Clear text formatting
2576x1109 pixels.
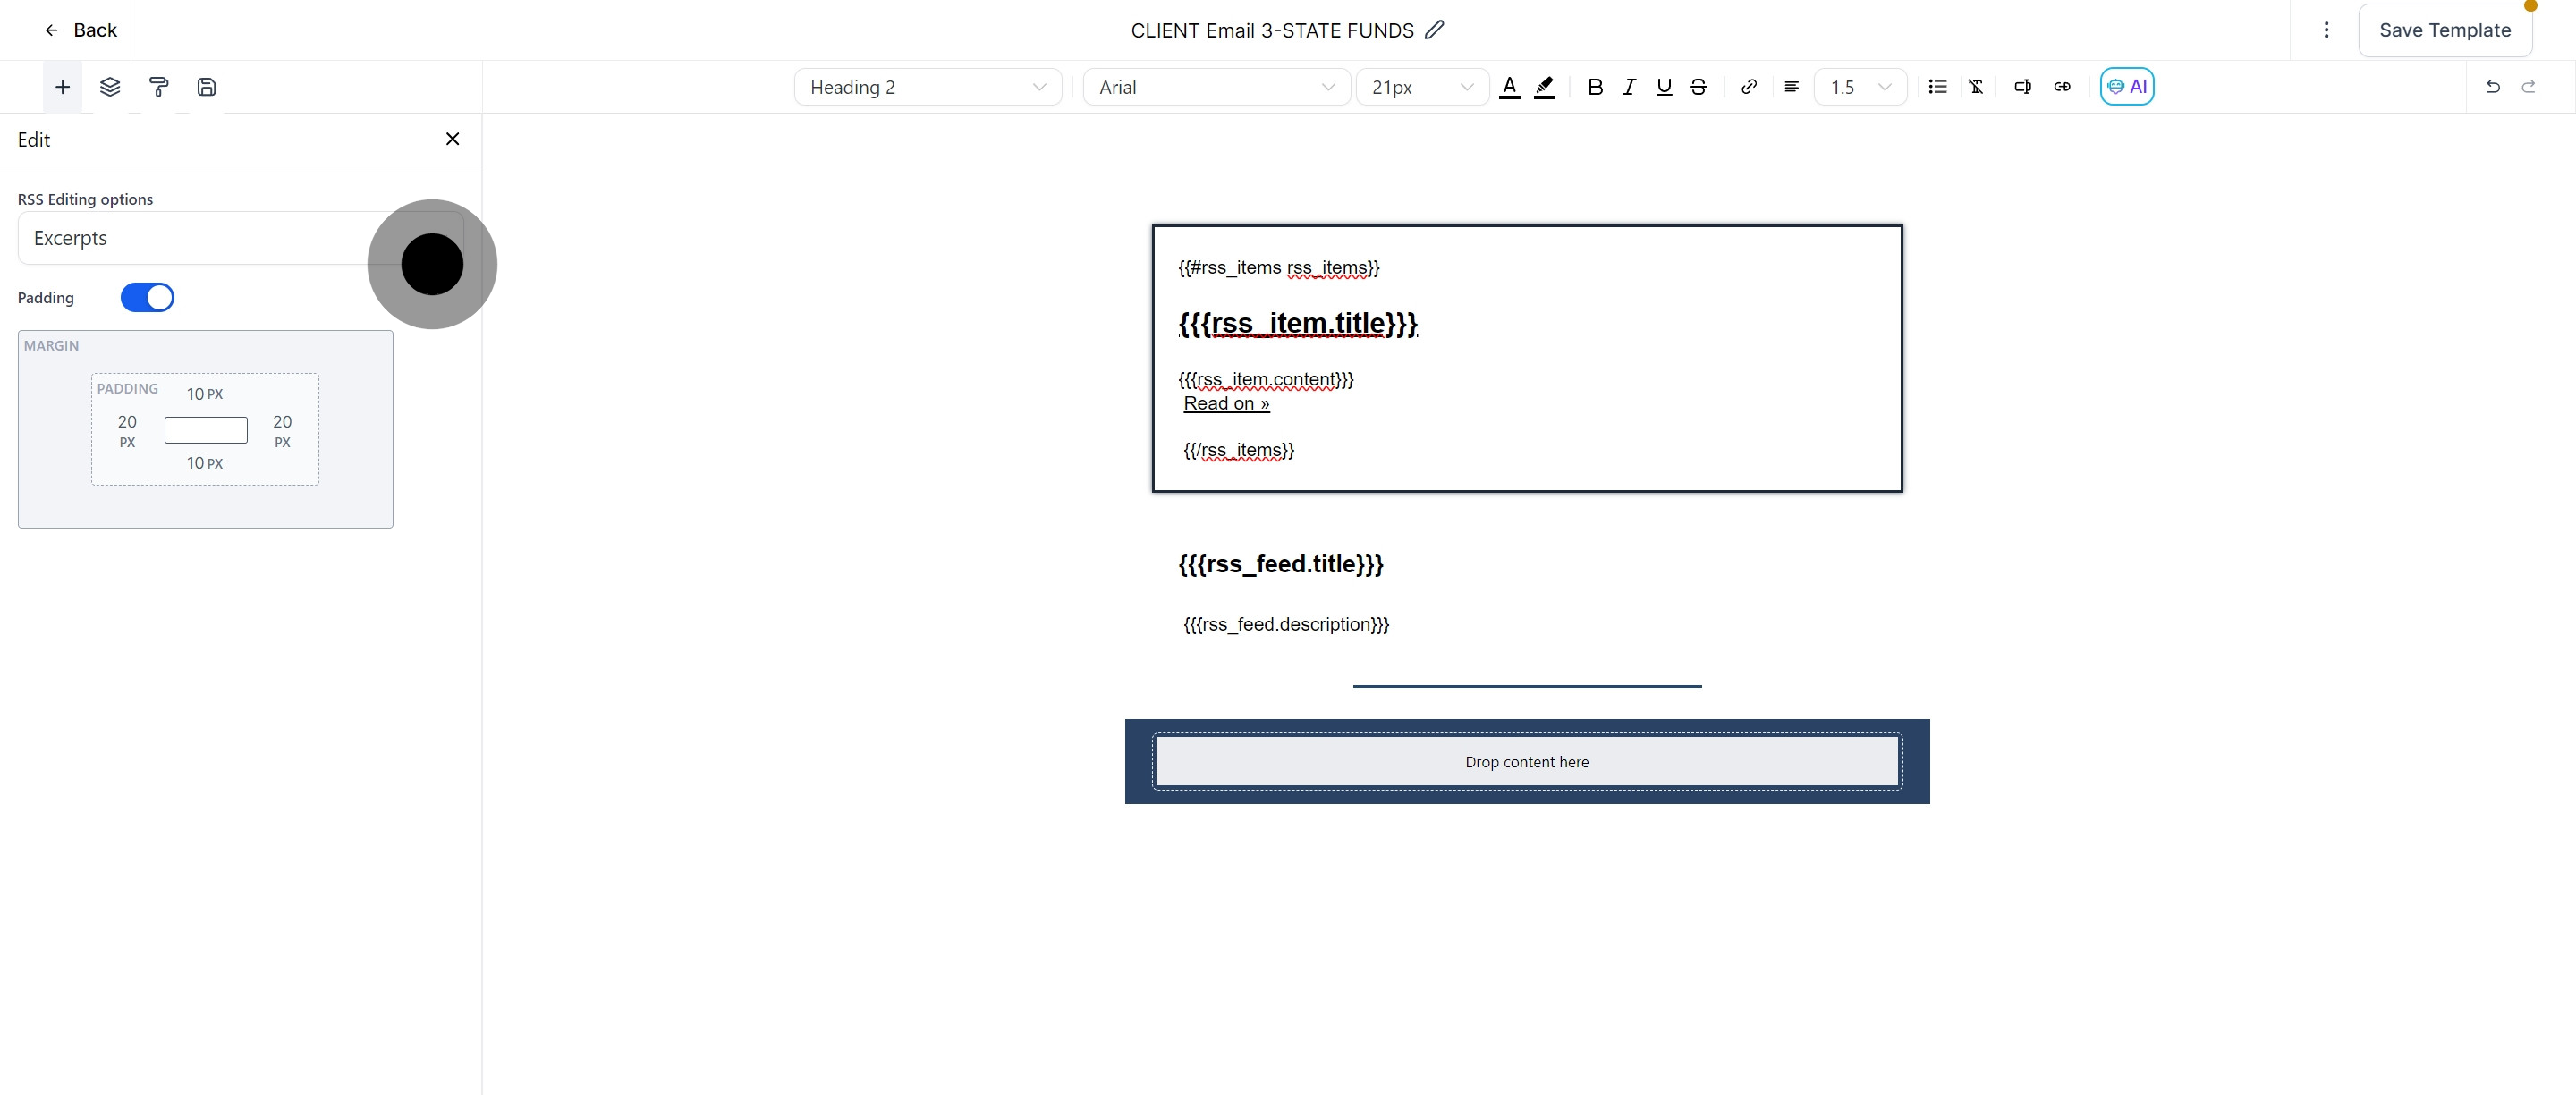[x=1976, y=87]
